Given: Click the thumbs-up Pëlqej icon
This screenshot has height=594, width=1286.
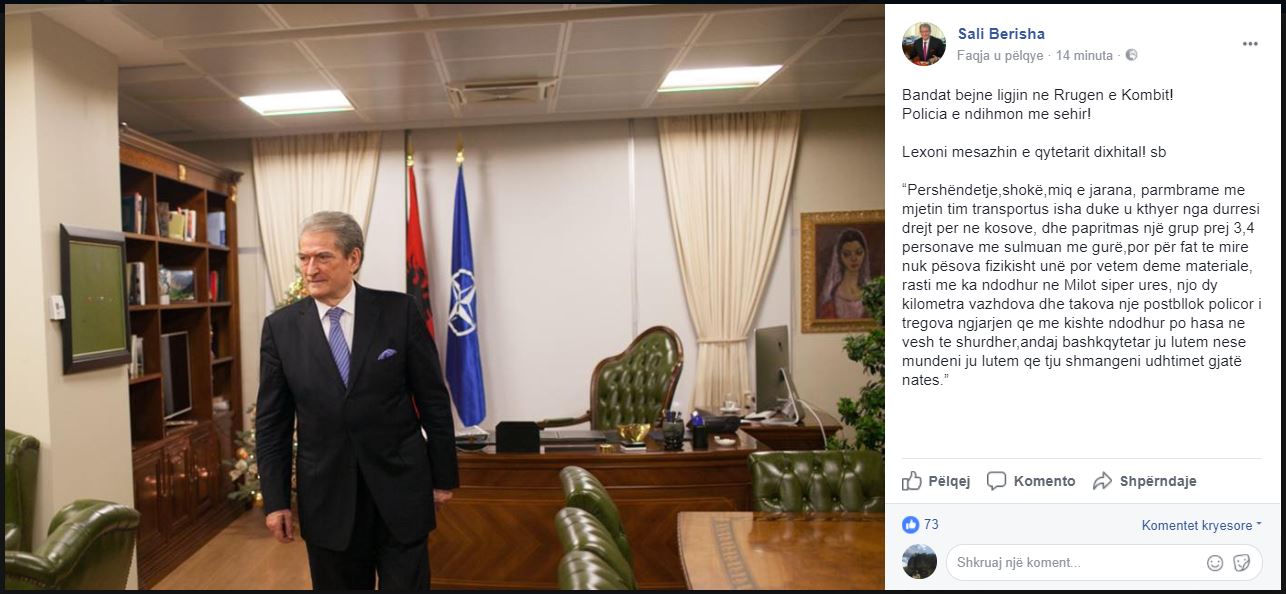Looking at the screenshot, I should click(911, 481).
